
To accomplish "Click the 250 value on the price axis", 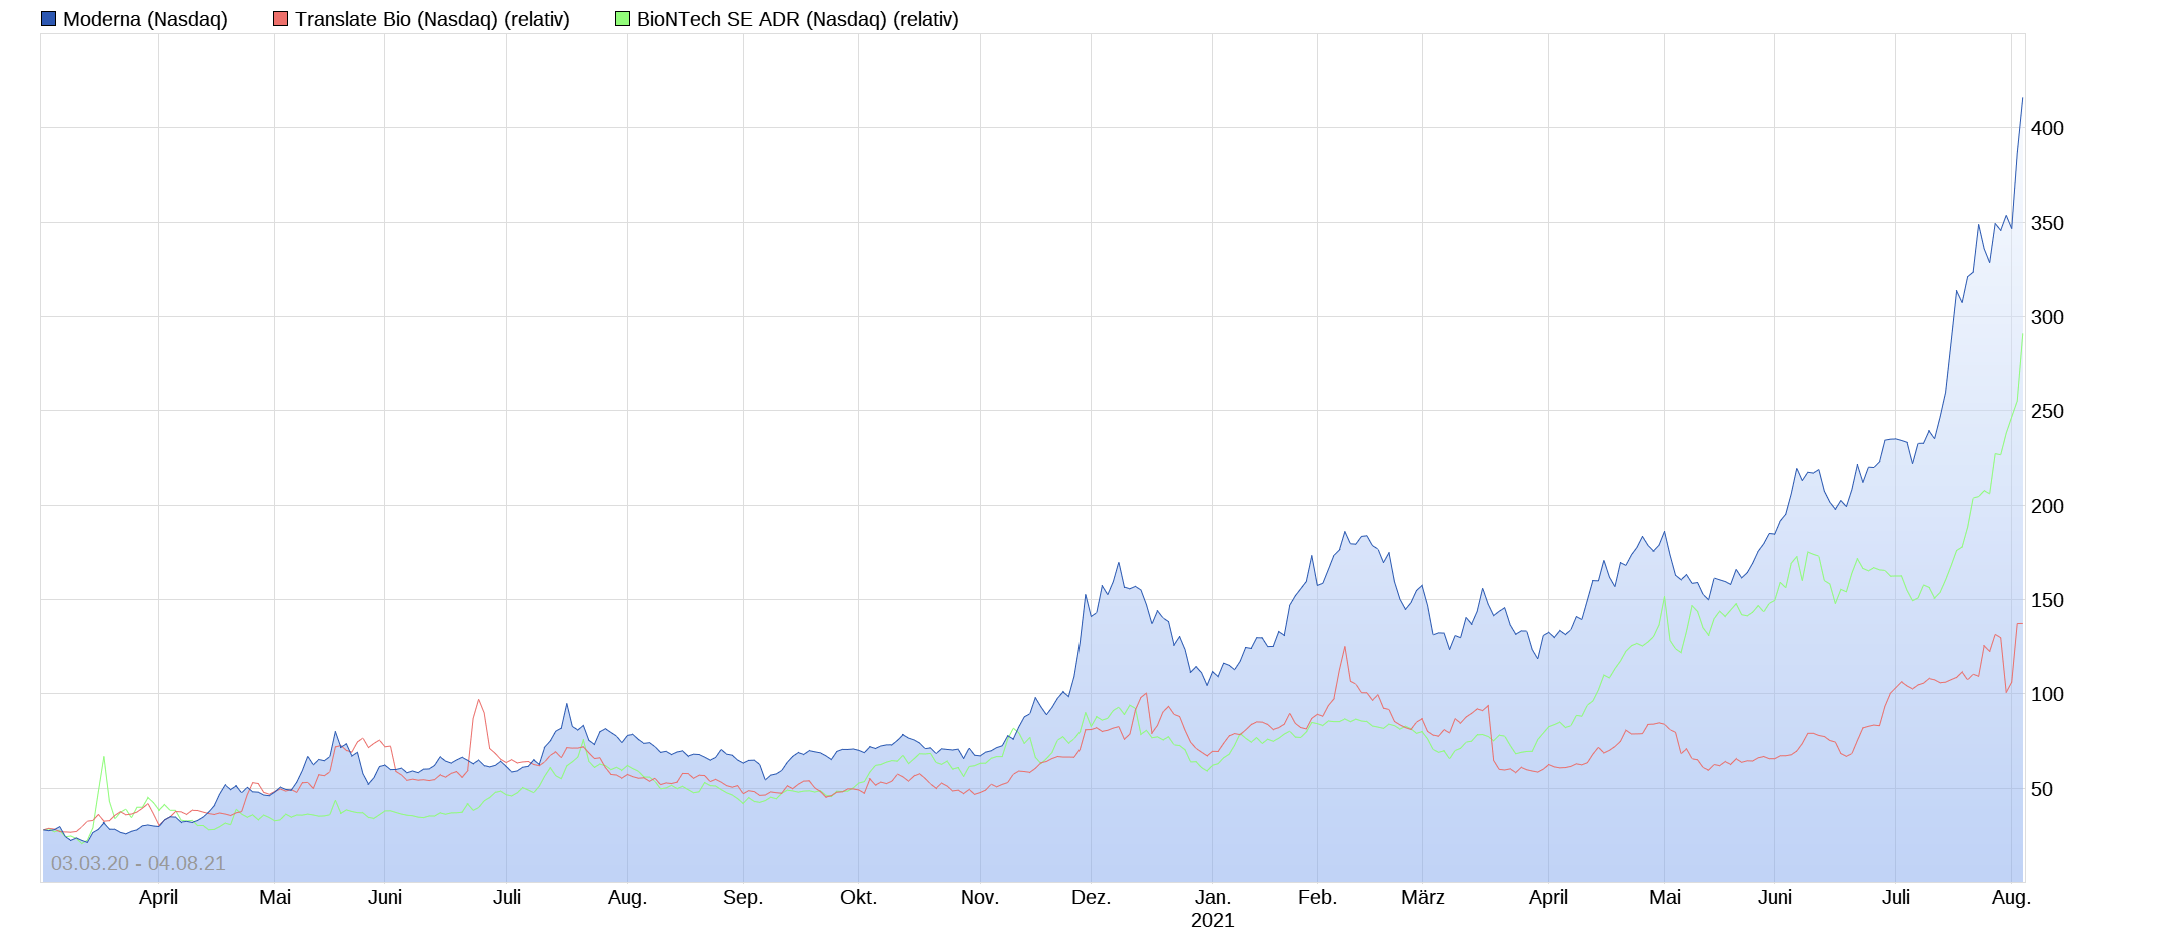I will (x=2047, y=411).
